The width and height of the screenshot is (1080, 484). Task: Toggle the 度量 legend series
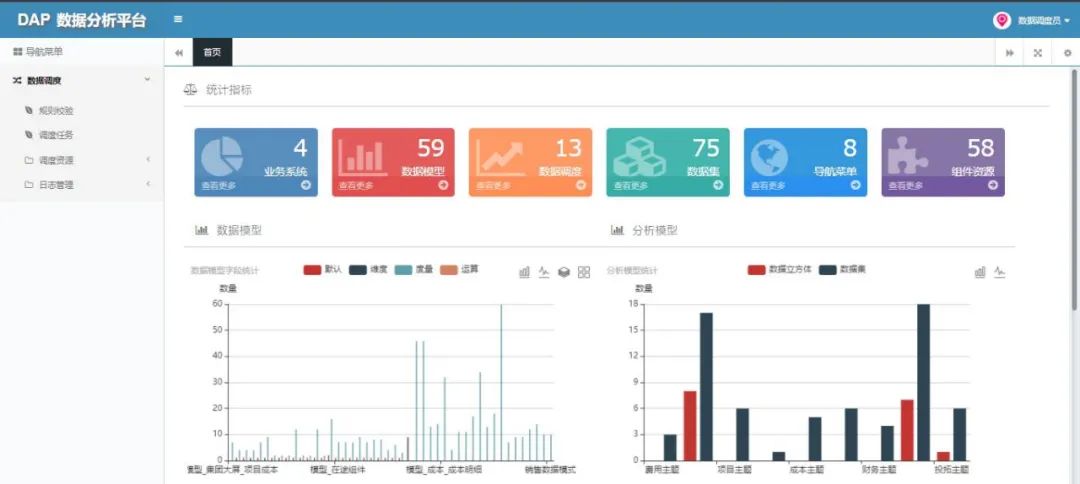(x=413, y=270)
